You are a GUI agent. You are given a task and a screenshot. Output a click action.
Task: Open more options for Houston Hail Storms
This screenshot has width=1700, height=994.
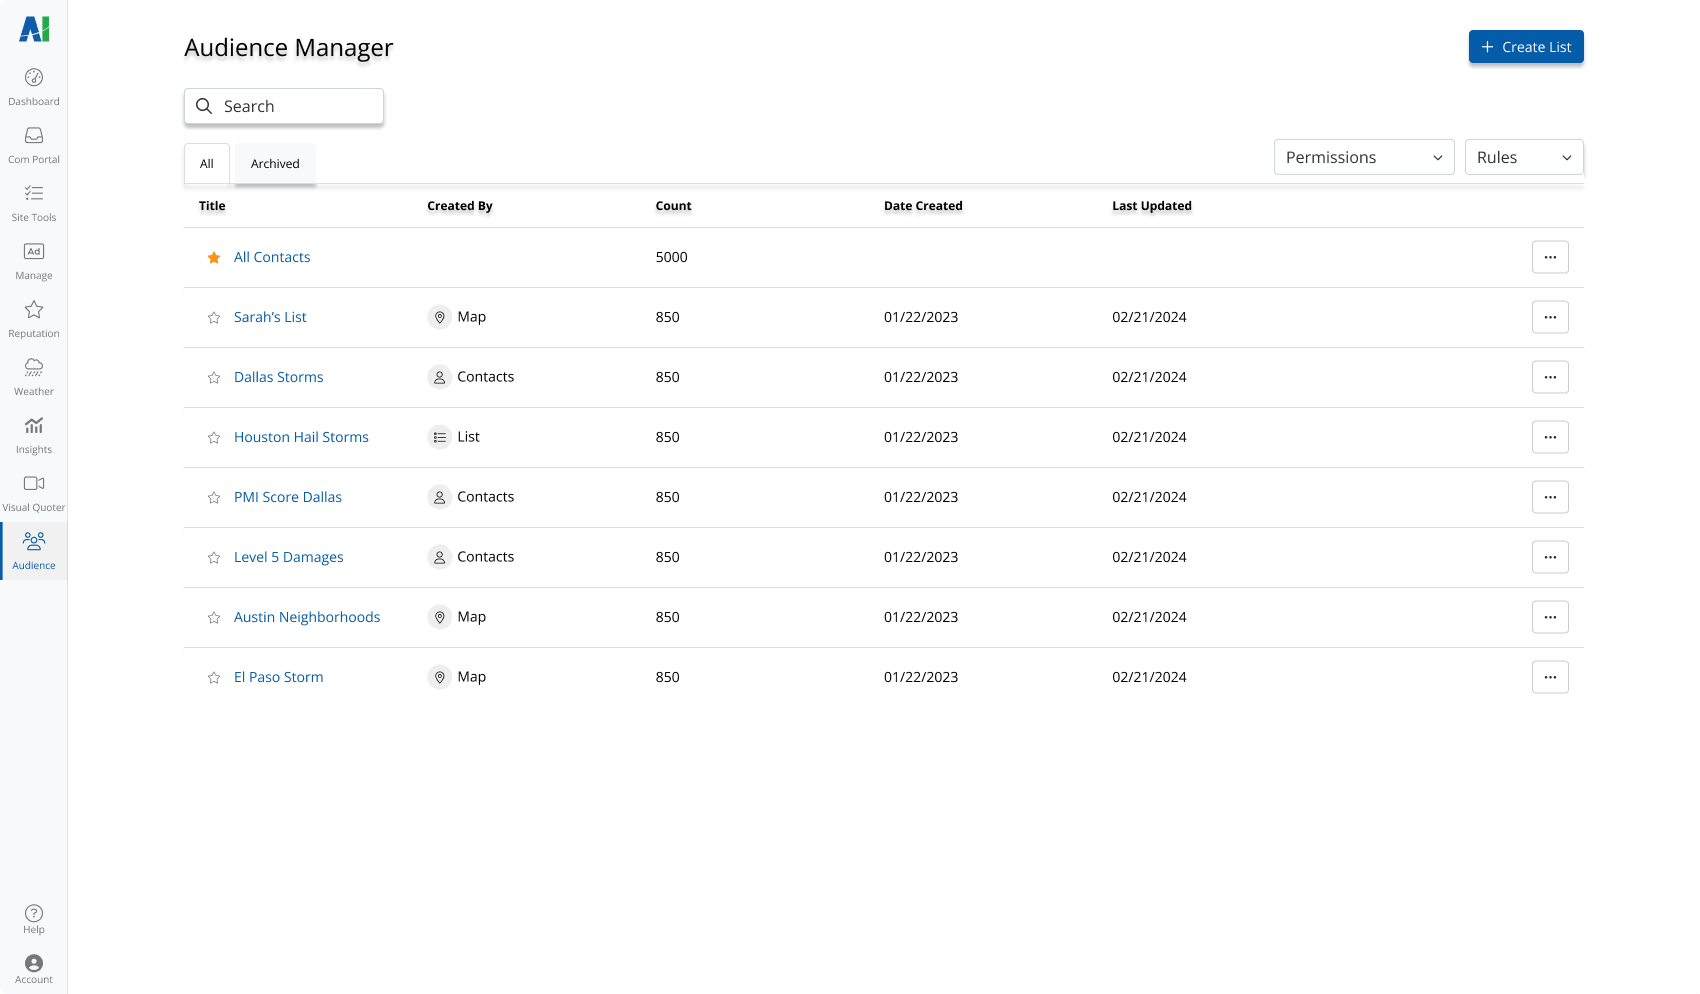(x=1550, y=437)
